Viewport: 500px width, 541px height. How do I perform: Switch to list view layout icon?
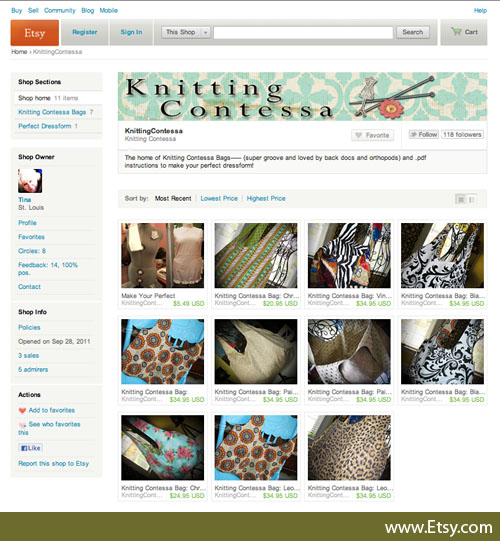472,199
